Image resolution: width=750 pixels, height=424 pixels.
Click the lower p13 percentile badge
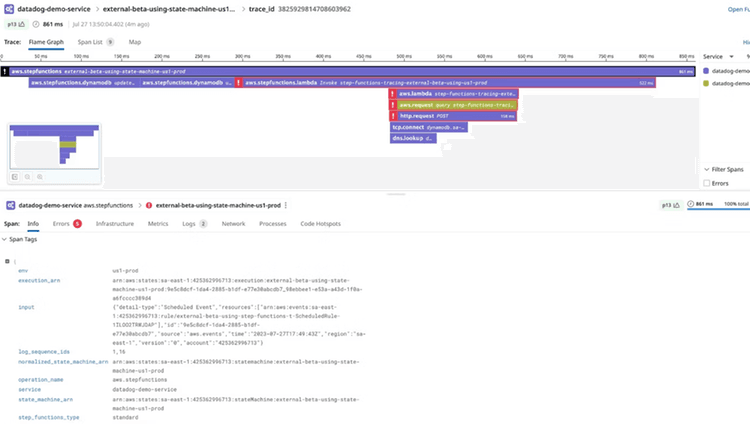(x=670, y=205)
